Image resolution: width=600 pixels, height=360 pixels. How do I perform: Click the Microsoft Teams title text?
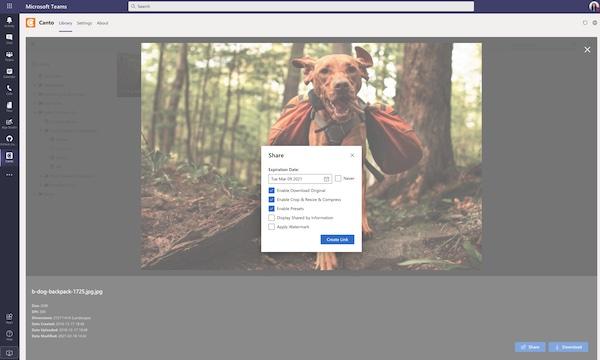point(46,6)
